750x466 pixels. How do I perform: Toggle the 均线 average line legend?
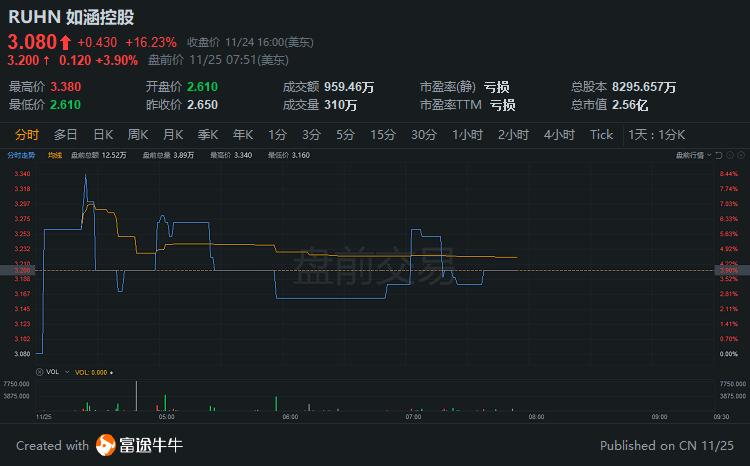tap(55, 155)
